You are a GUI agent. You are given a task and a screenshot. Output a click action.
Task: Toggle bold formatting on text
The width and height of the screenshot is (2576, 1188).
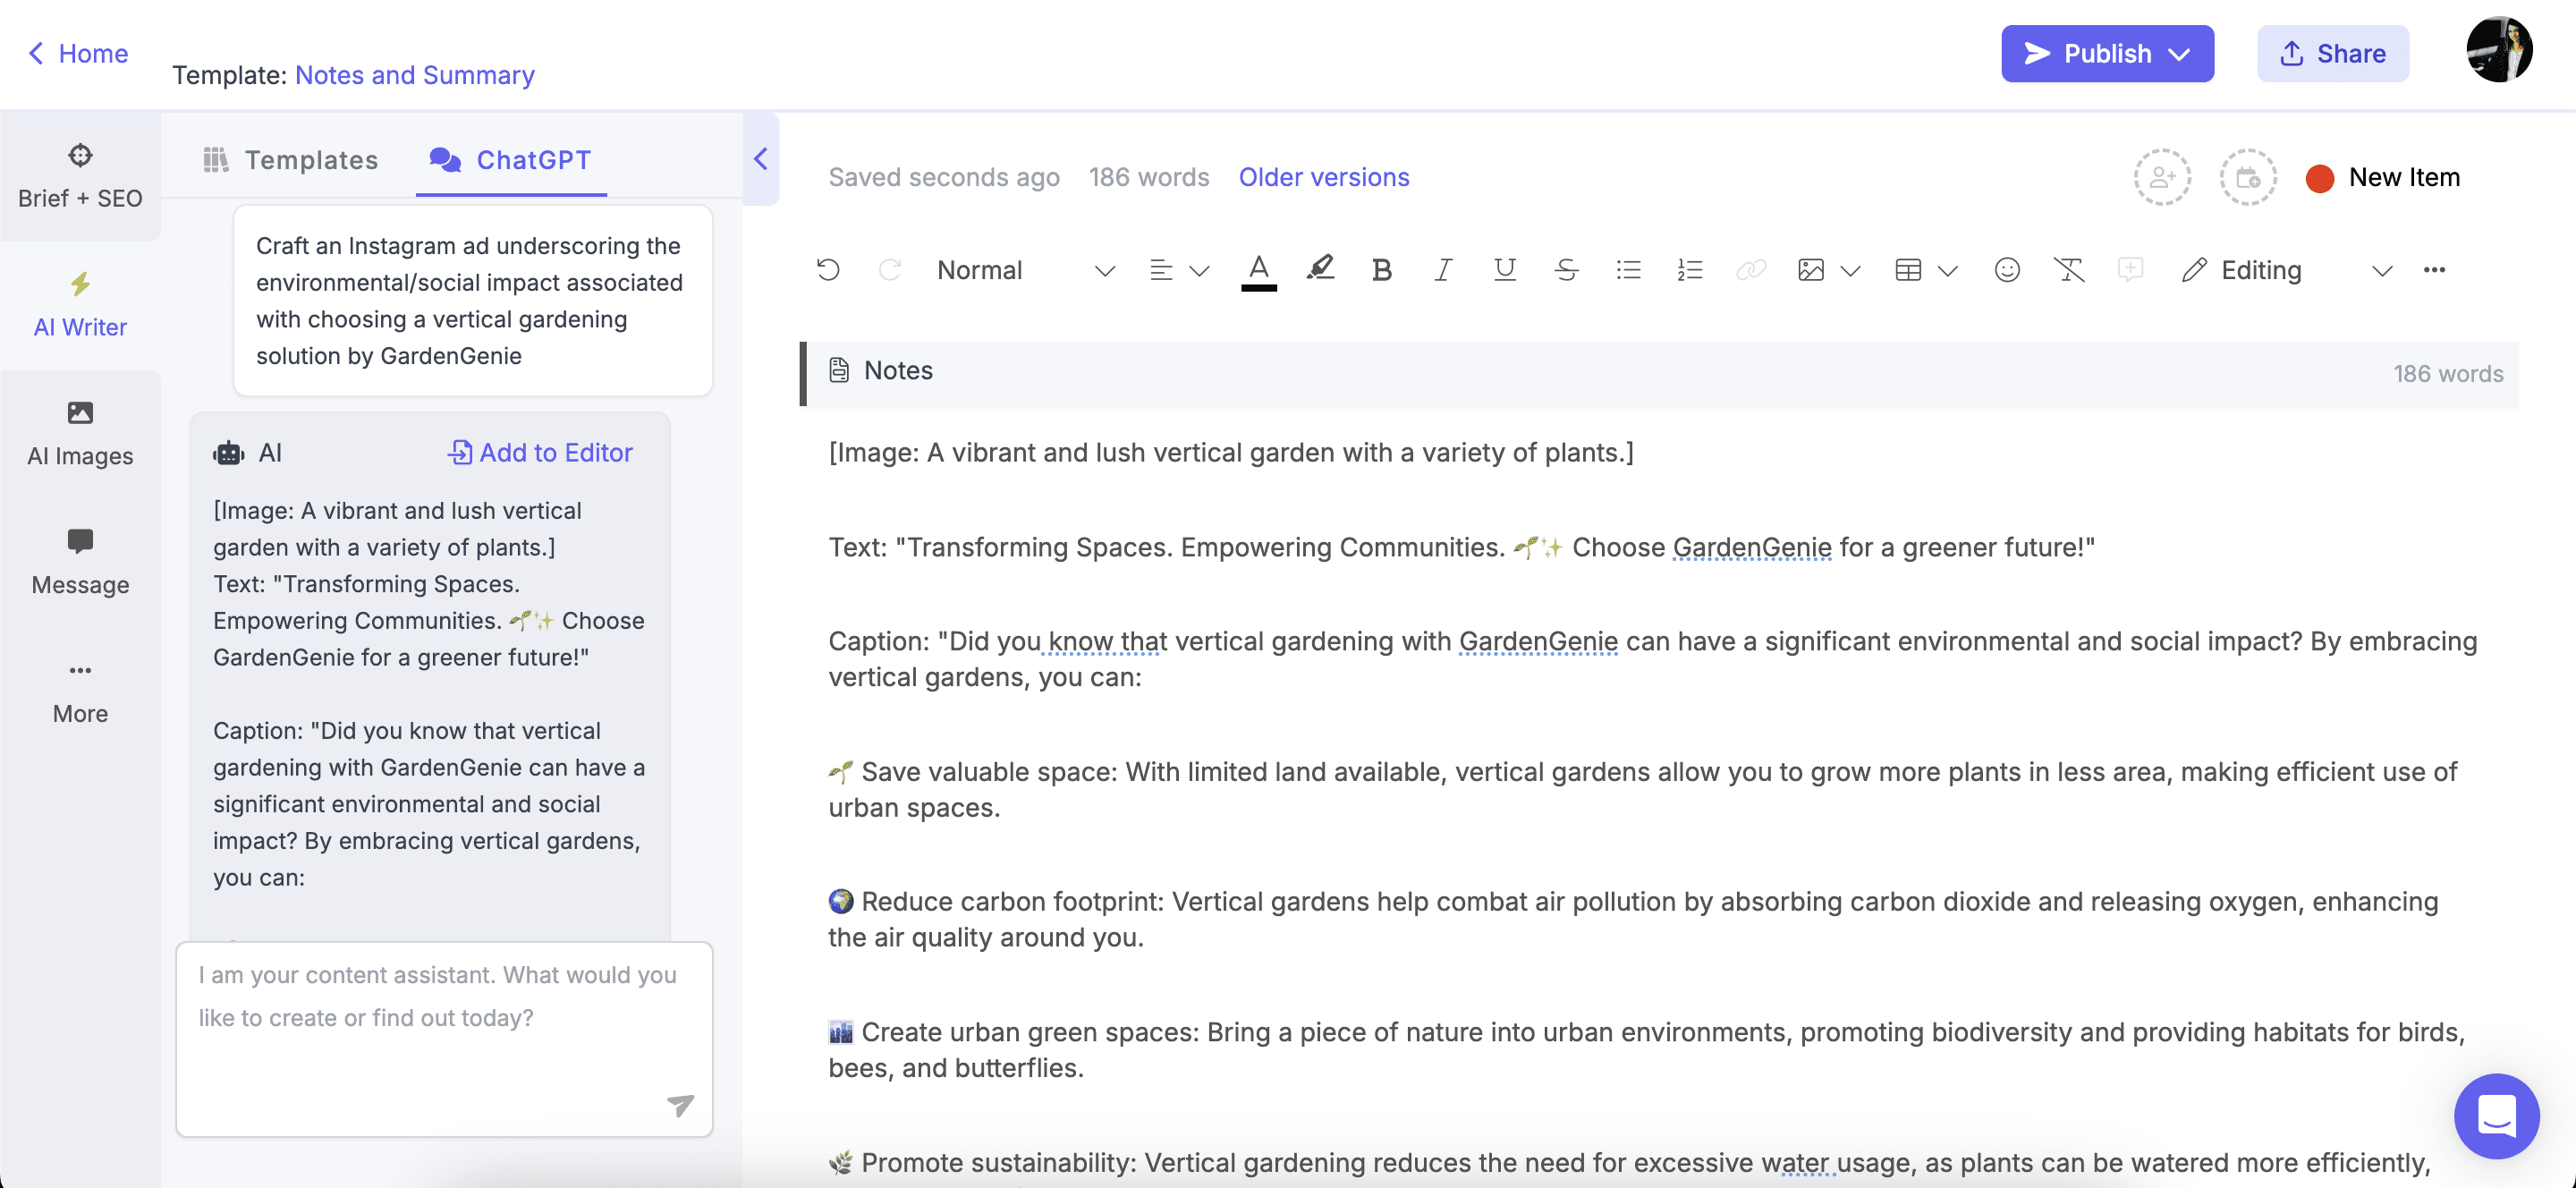[x=1382, y=267]
